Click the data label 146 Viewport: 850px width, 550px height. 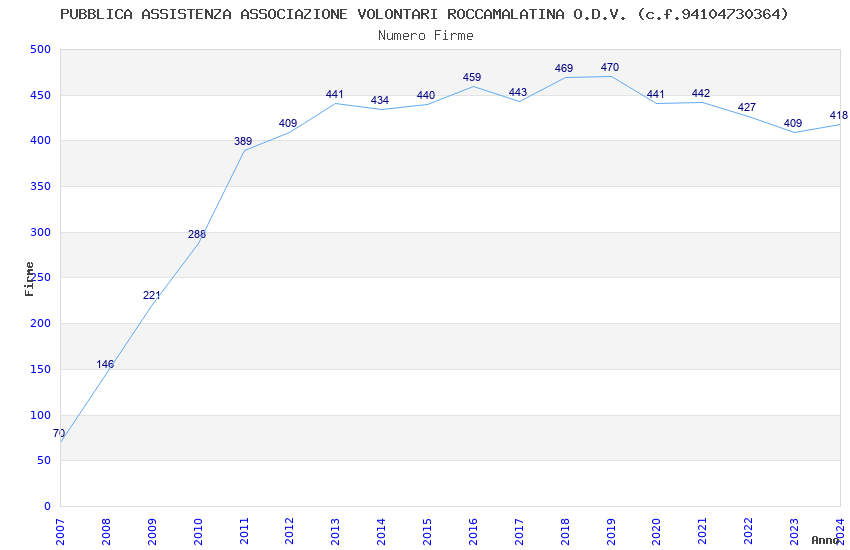point(105,364)
